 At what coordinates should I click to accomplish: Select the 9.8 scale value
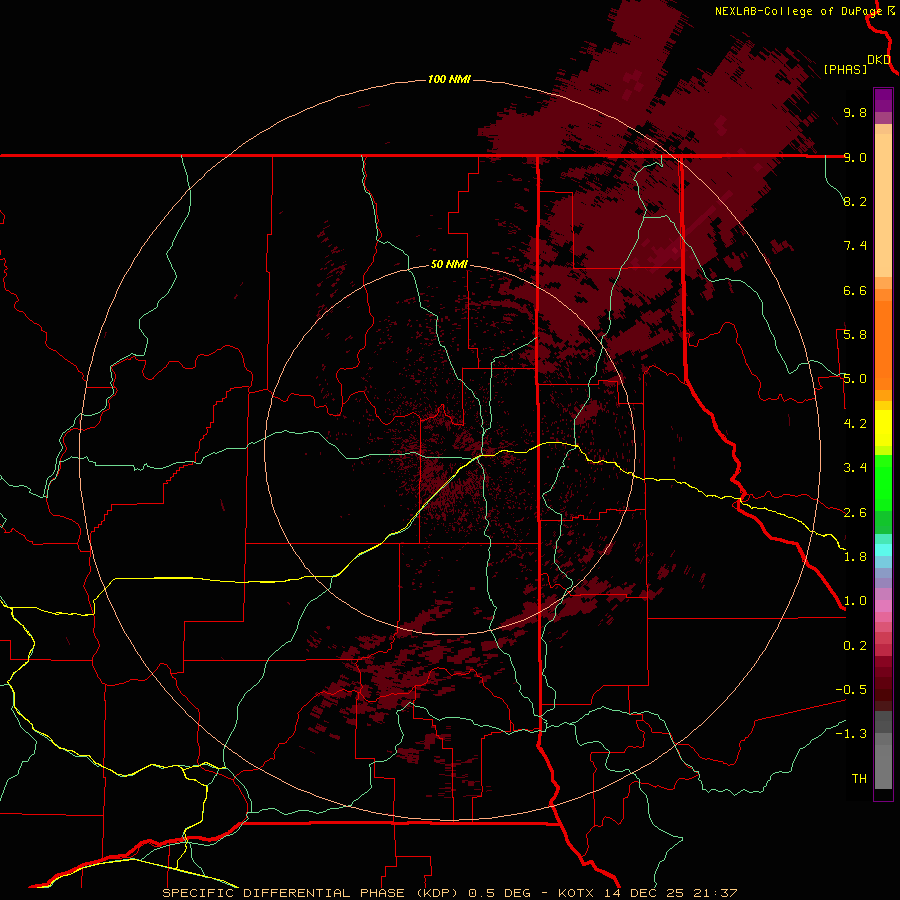[x=855, y=112]
